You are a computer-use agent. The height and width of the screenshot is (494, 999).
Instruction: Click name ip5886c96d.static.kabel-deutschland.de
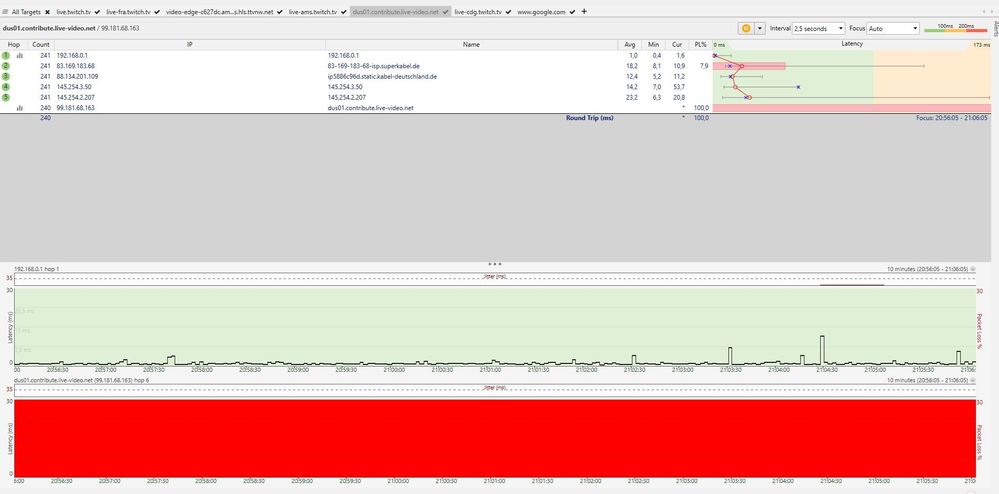pos(382,76)
